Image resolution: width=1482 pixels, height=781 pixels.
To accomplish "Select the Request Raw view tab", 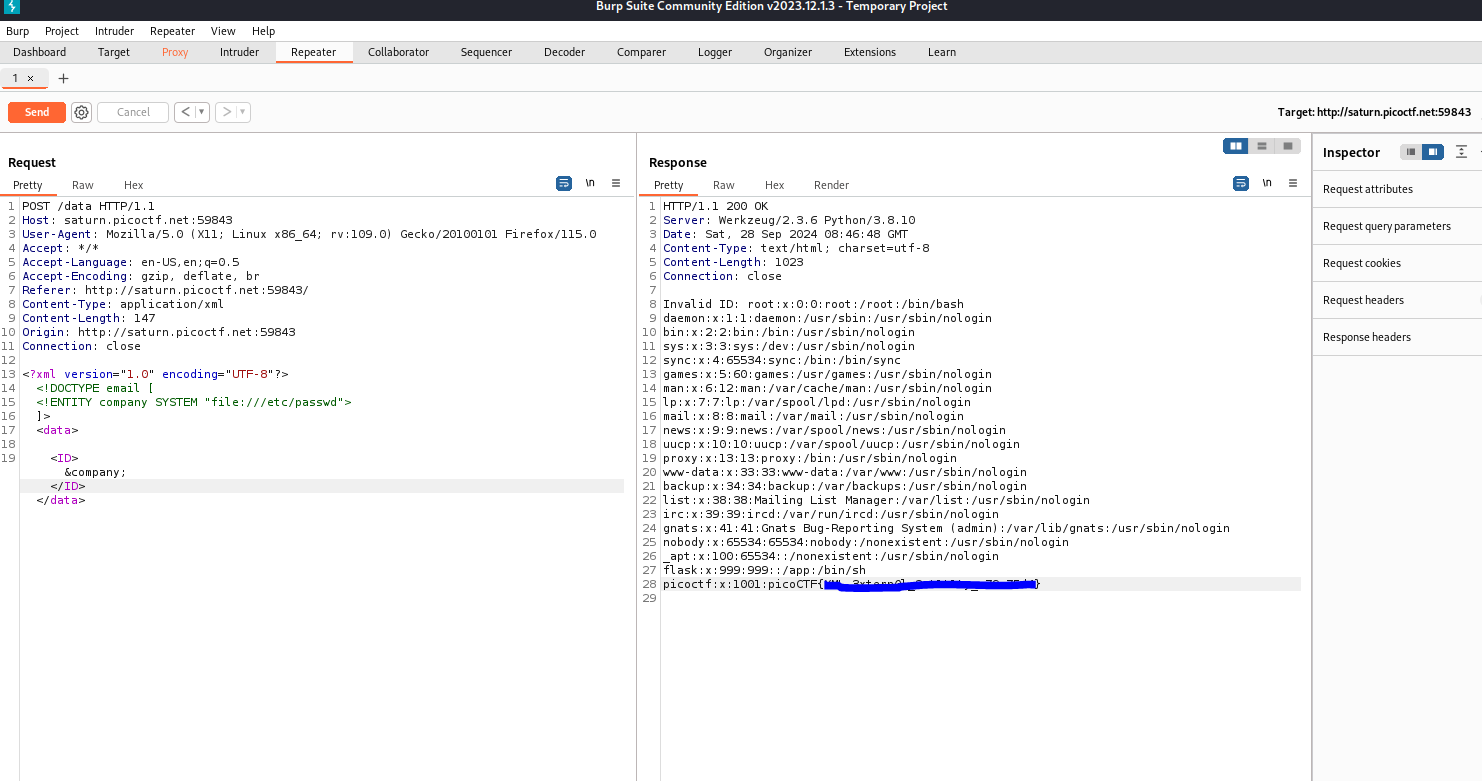I will [83, 185].
